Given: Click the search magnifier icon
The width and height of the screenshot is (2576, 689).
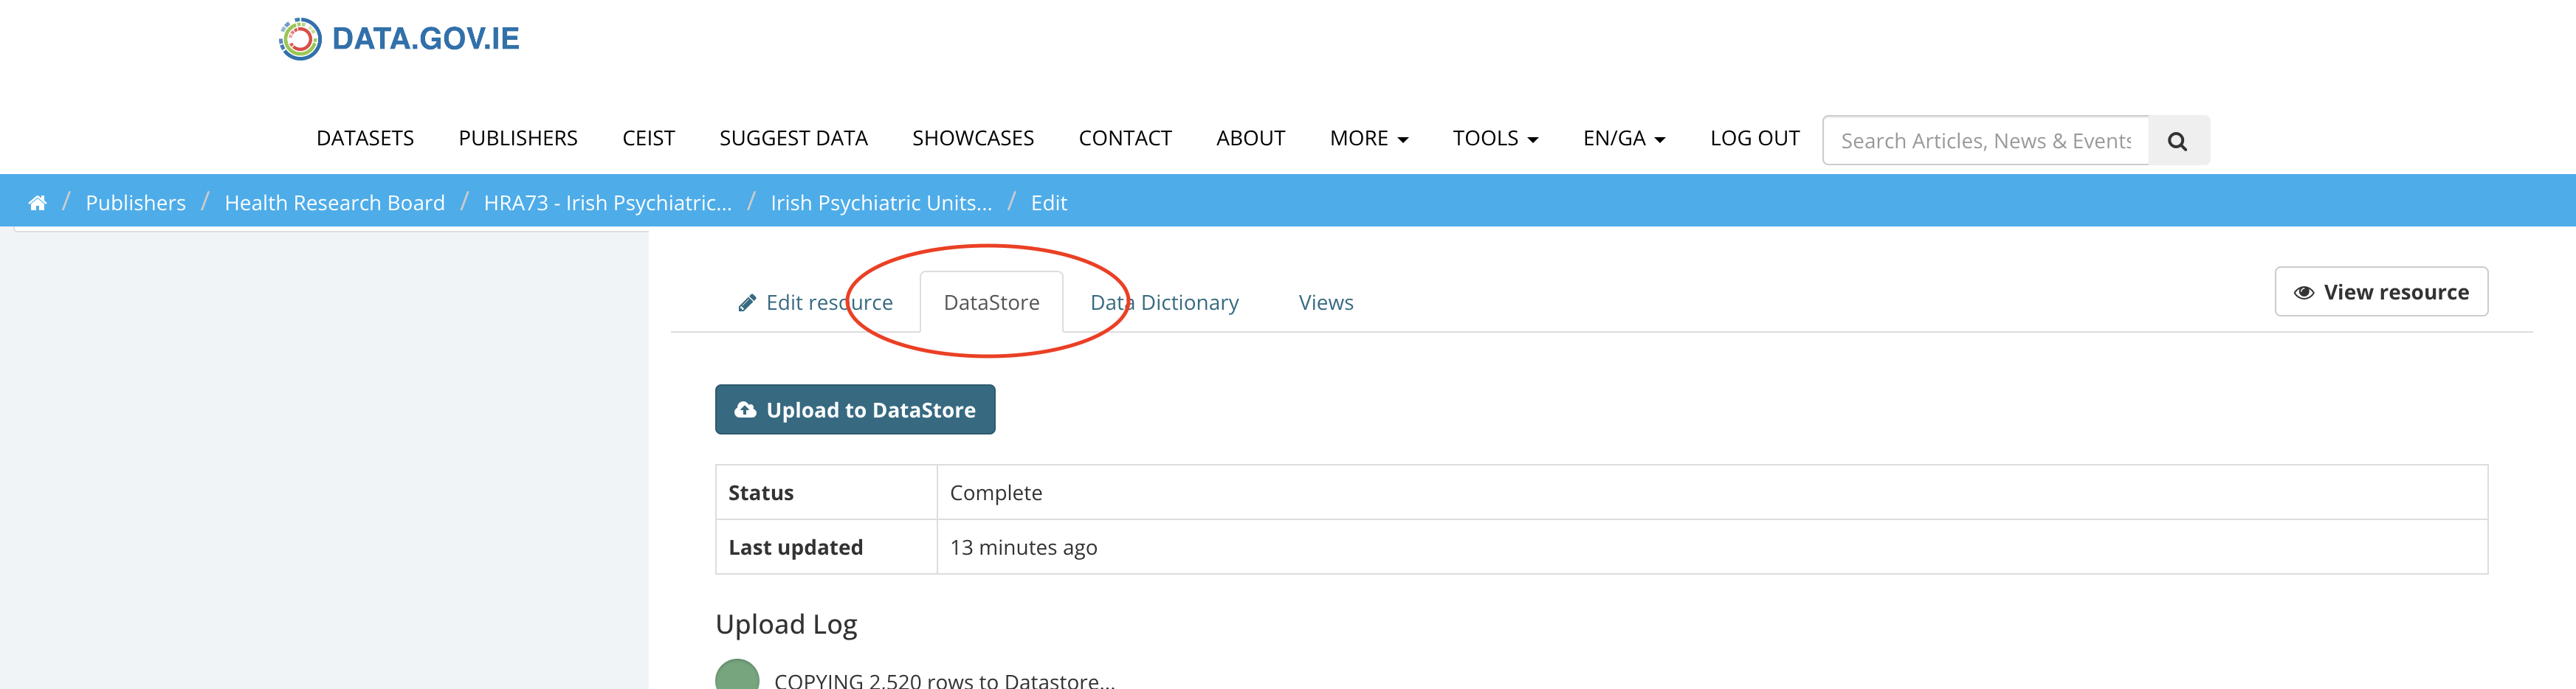Looking at the screenshot, I should coord(2177,141).
